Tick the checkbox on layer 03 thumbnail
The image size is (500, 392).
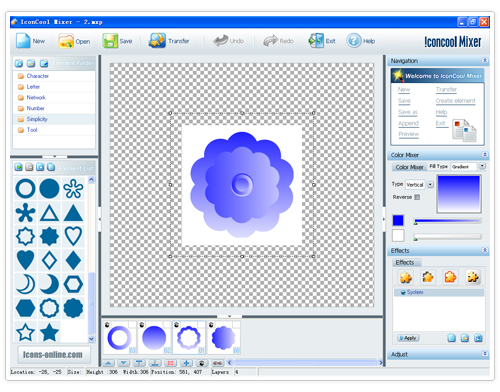(132, 324)
